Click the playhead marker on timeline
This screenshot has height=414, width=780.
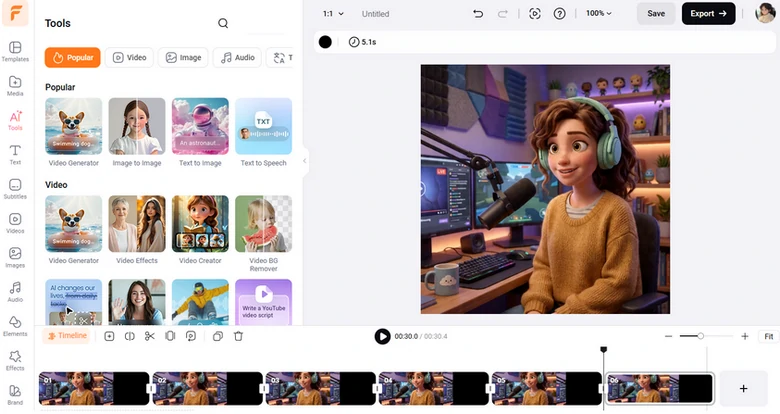click(x=603, y=350)
